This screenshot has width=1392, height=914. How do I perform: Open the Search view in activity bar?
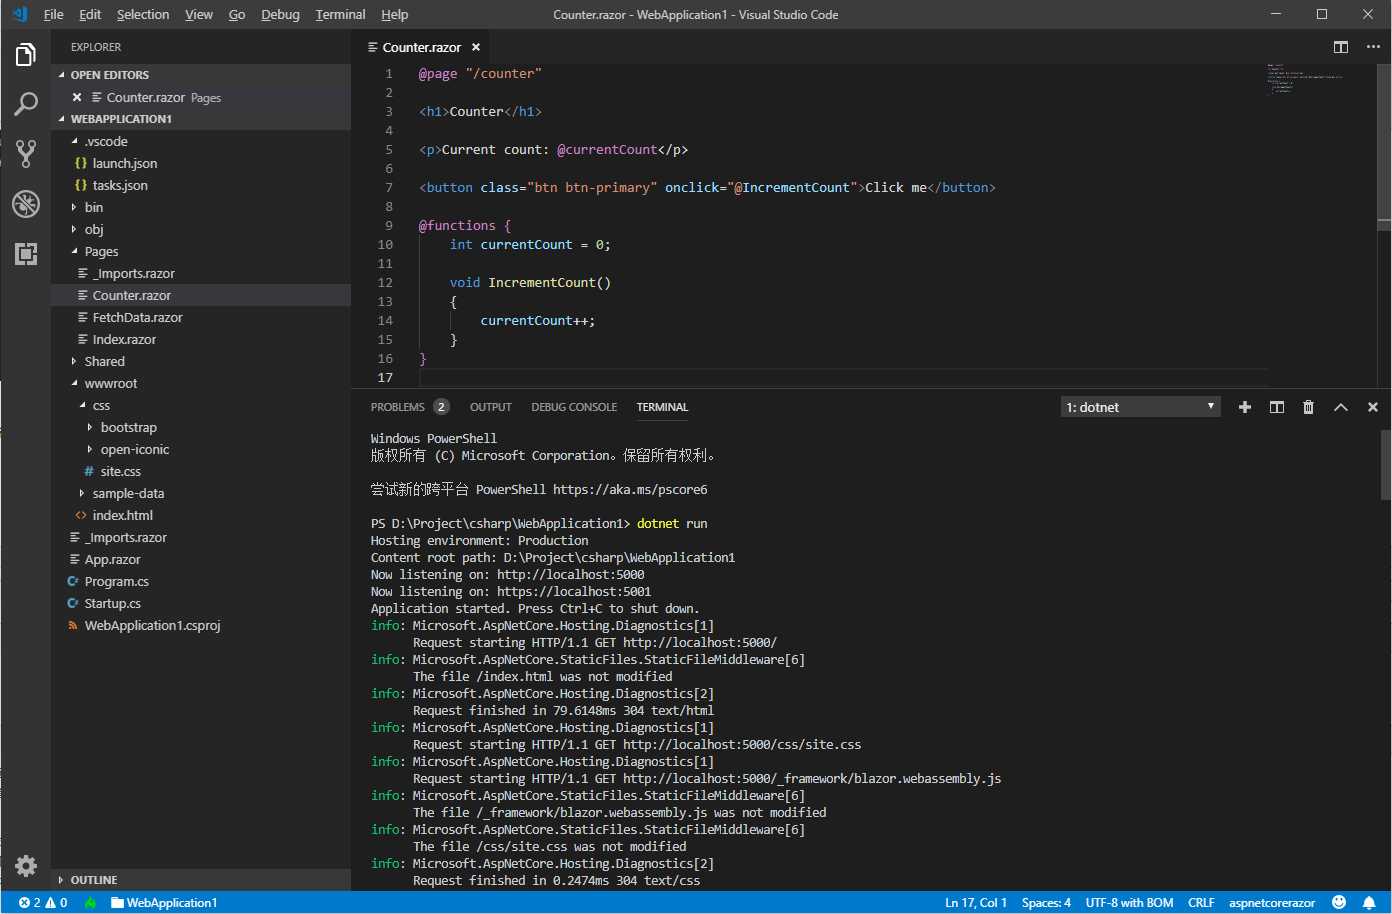(26, 104)
